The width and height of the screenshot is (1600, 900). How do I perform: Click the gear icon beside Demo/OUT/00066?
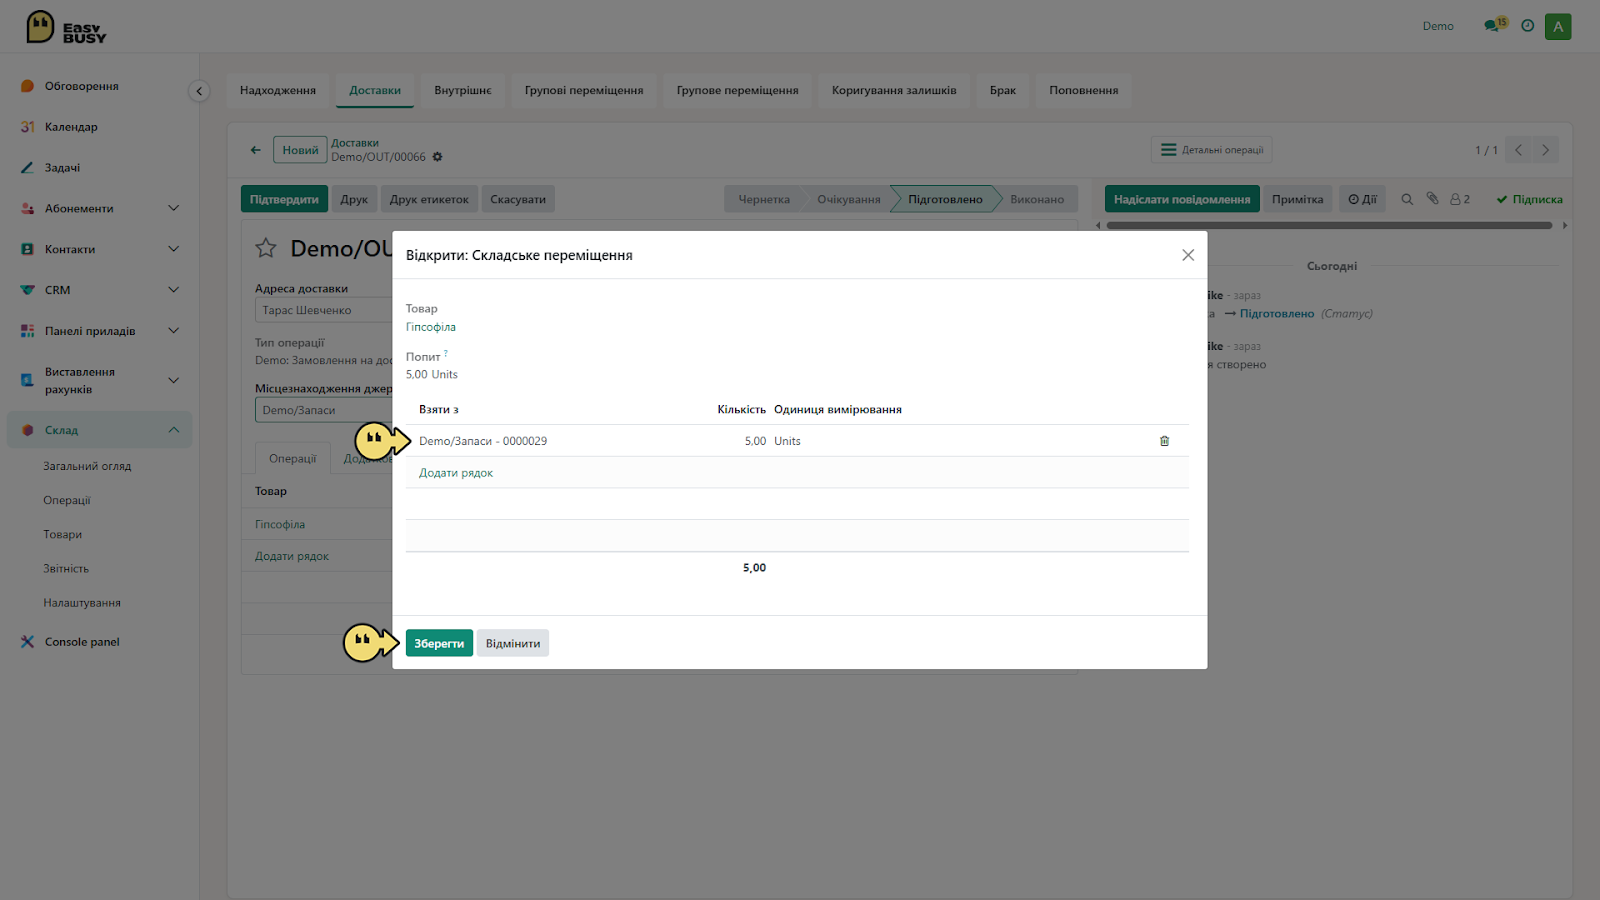click(x=437, y=157)
